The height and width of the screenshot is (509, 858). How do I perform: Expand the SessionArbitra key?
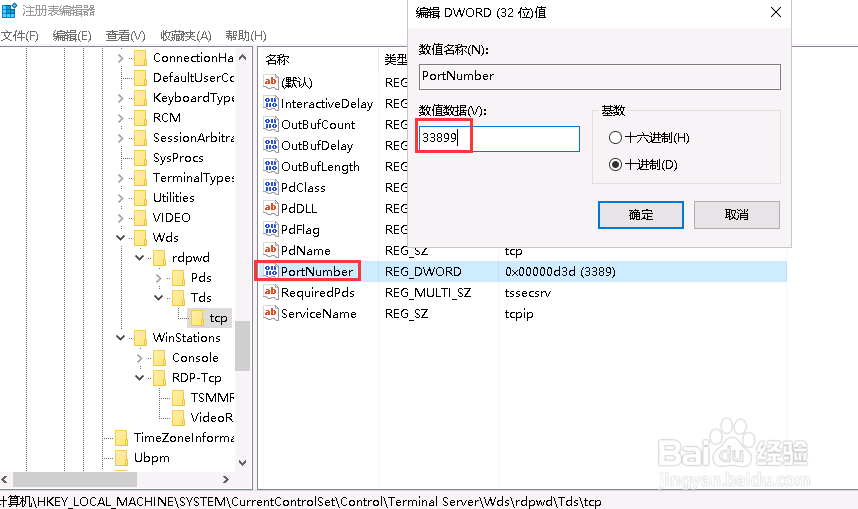tap(120, 138)
